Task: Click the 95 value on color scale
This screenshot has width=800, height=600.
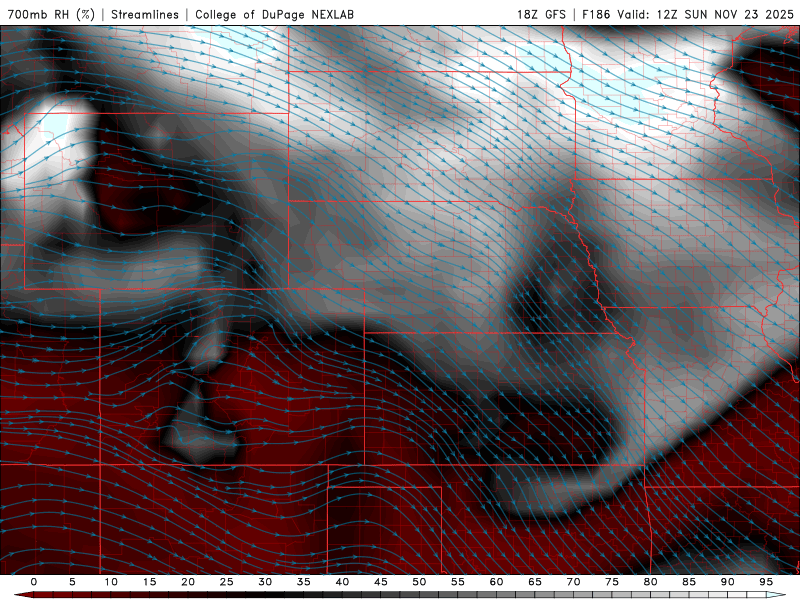Action: pyautogui.click(x=766, y=582)
